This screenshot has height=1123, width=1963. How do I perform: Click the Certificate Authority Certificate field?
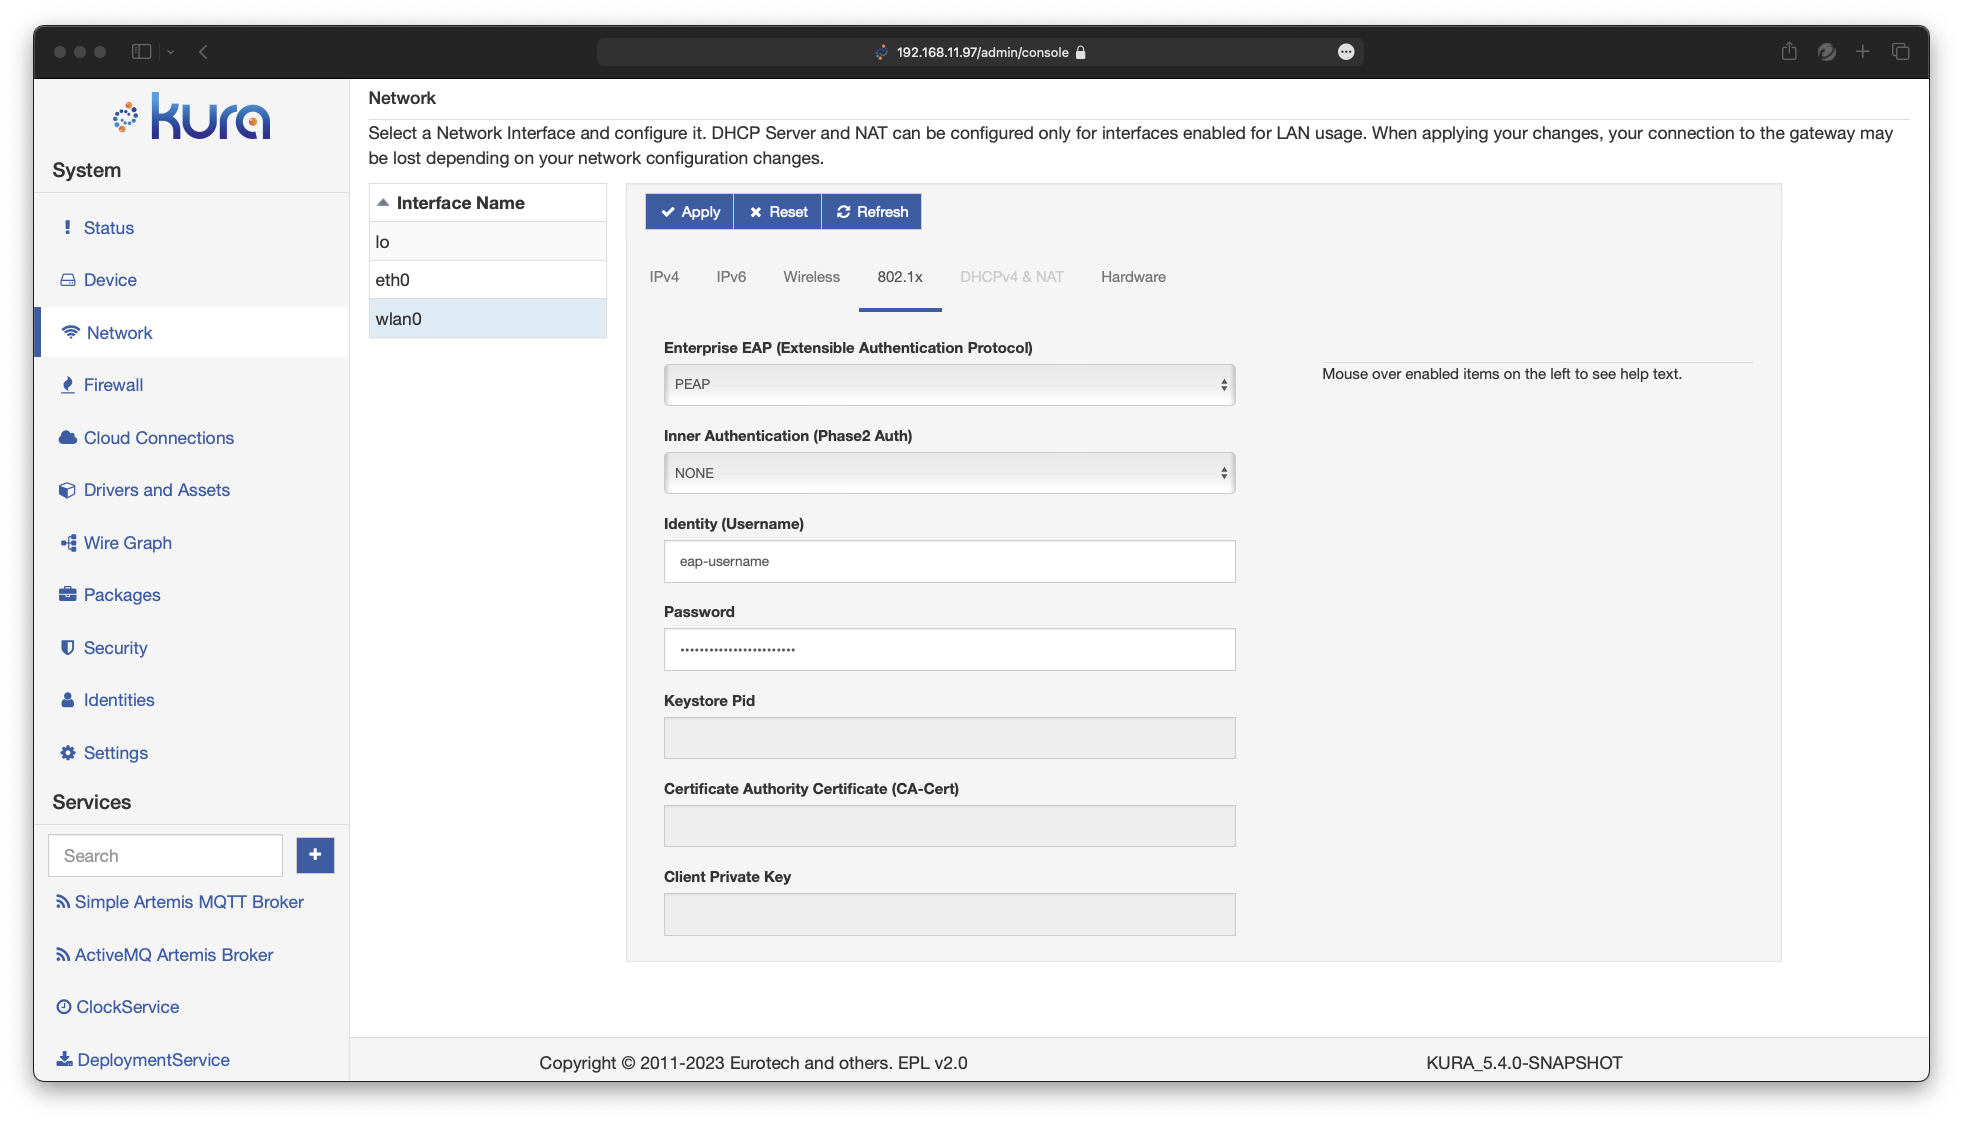[949, 826]
